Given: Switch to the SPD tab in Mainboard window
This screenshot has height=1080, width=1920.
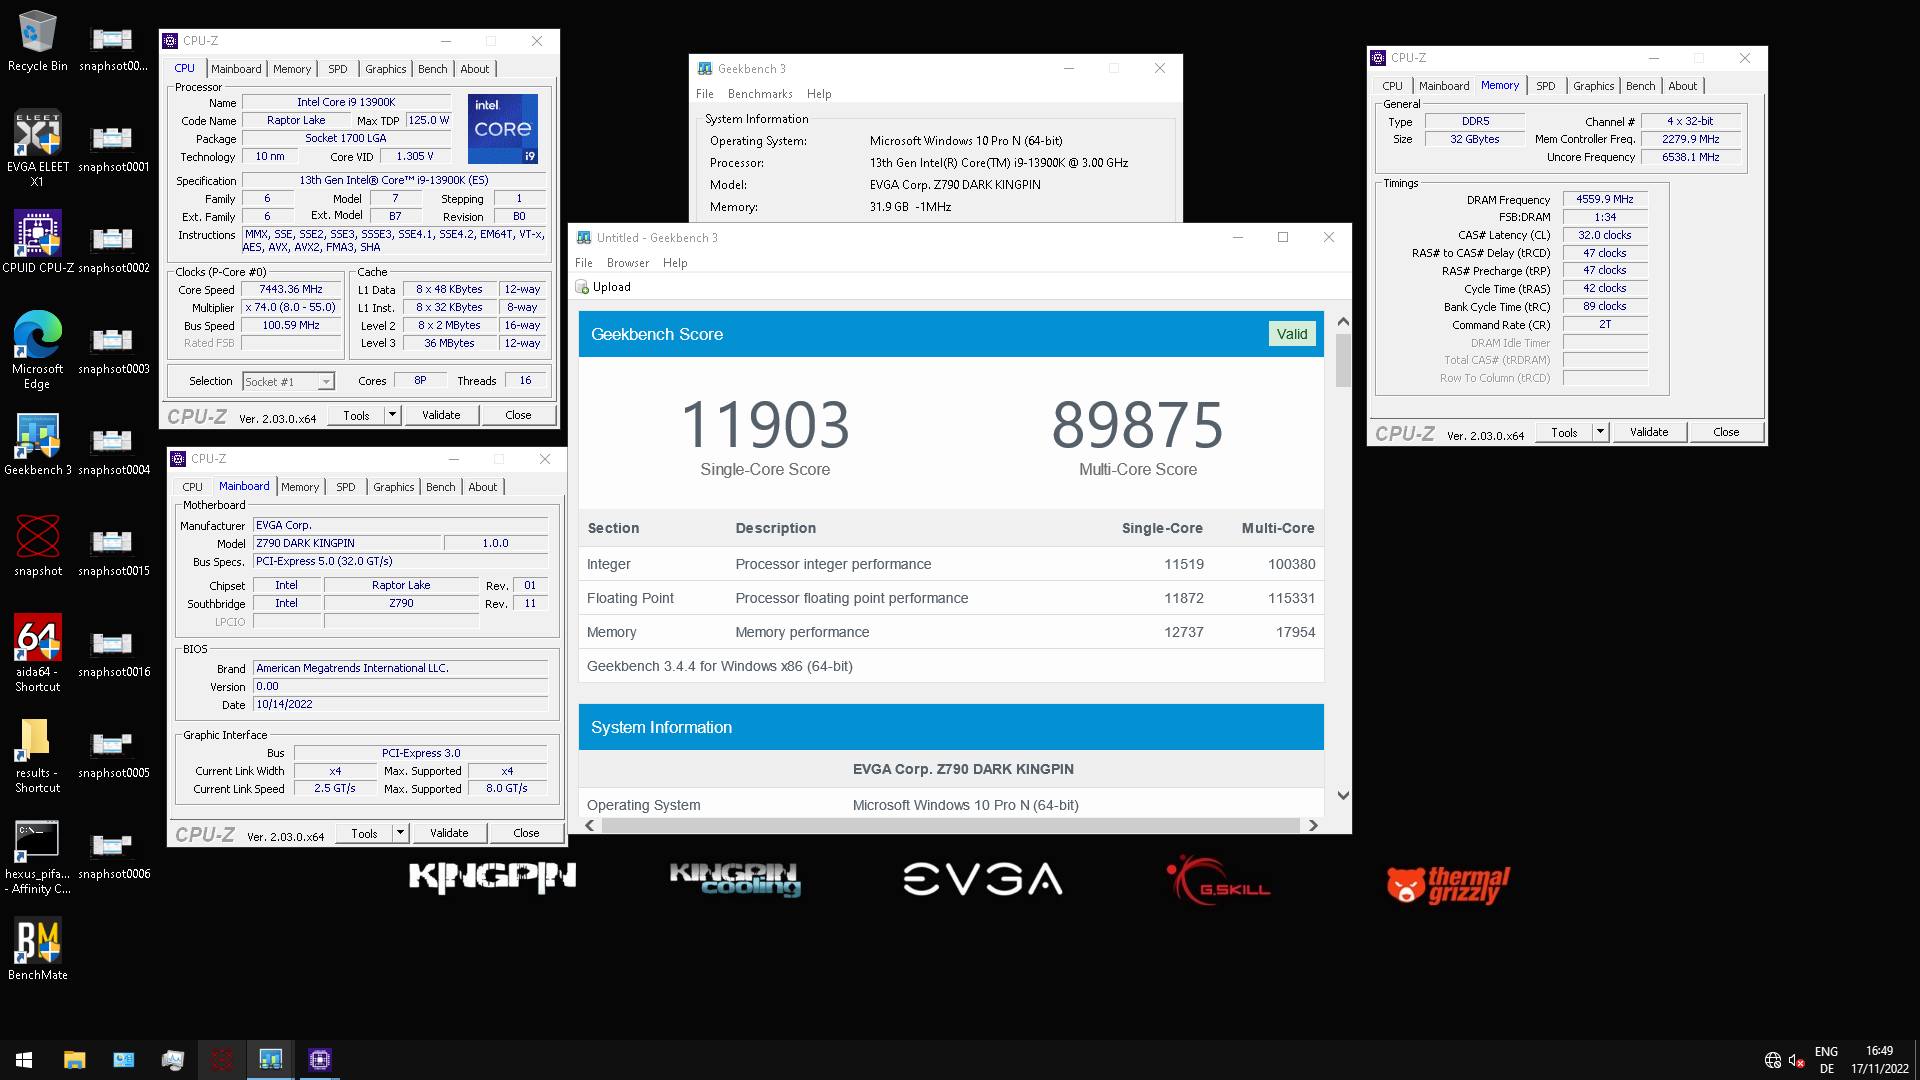Looking at the screenshot, I should (345, 487).
